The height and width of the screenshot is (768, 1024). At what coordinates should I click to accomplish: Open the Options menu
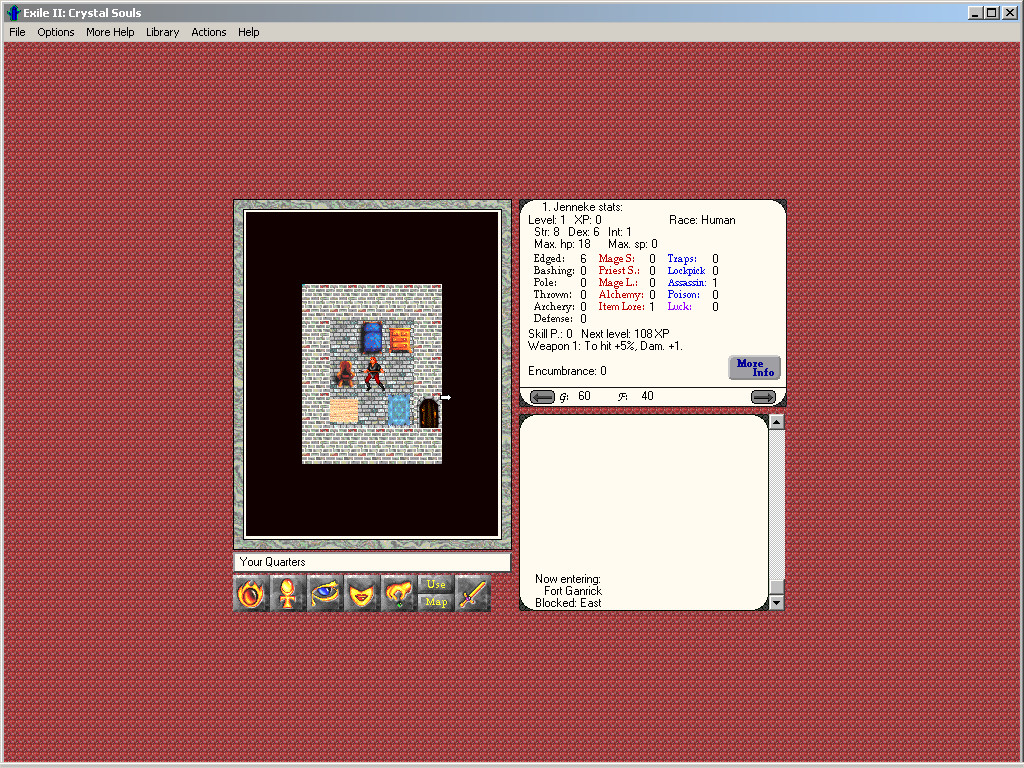(56, 32)
